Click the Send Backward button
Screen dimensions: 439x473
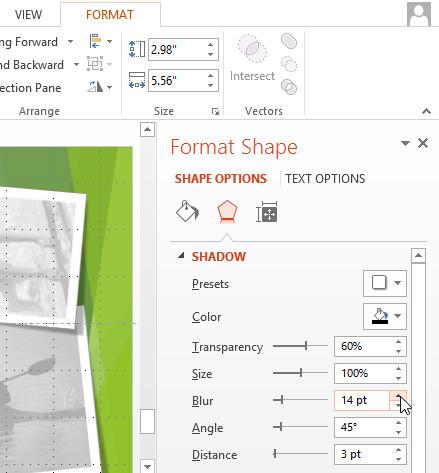[x=32, y=64]
